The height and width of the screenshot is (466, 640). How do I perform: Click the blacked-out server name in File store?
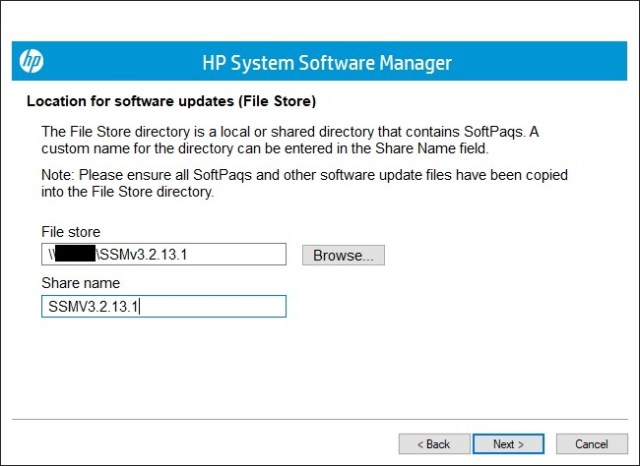[x=73, y=255]
